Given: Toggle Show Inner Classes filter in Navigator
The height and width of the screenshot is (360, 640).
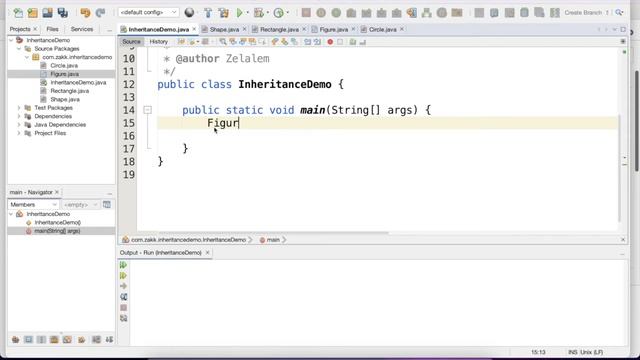Looking at the screenshot, I should 67,340.
